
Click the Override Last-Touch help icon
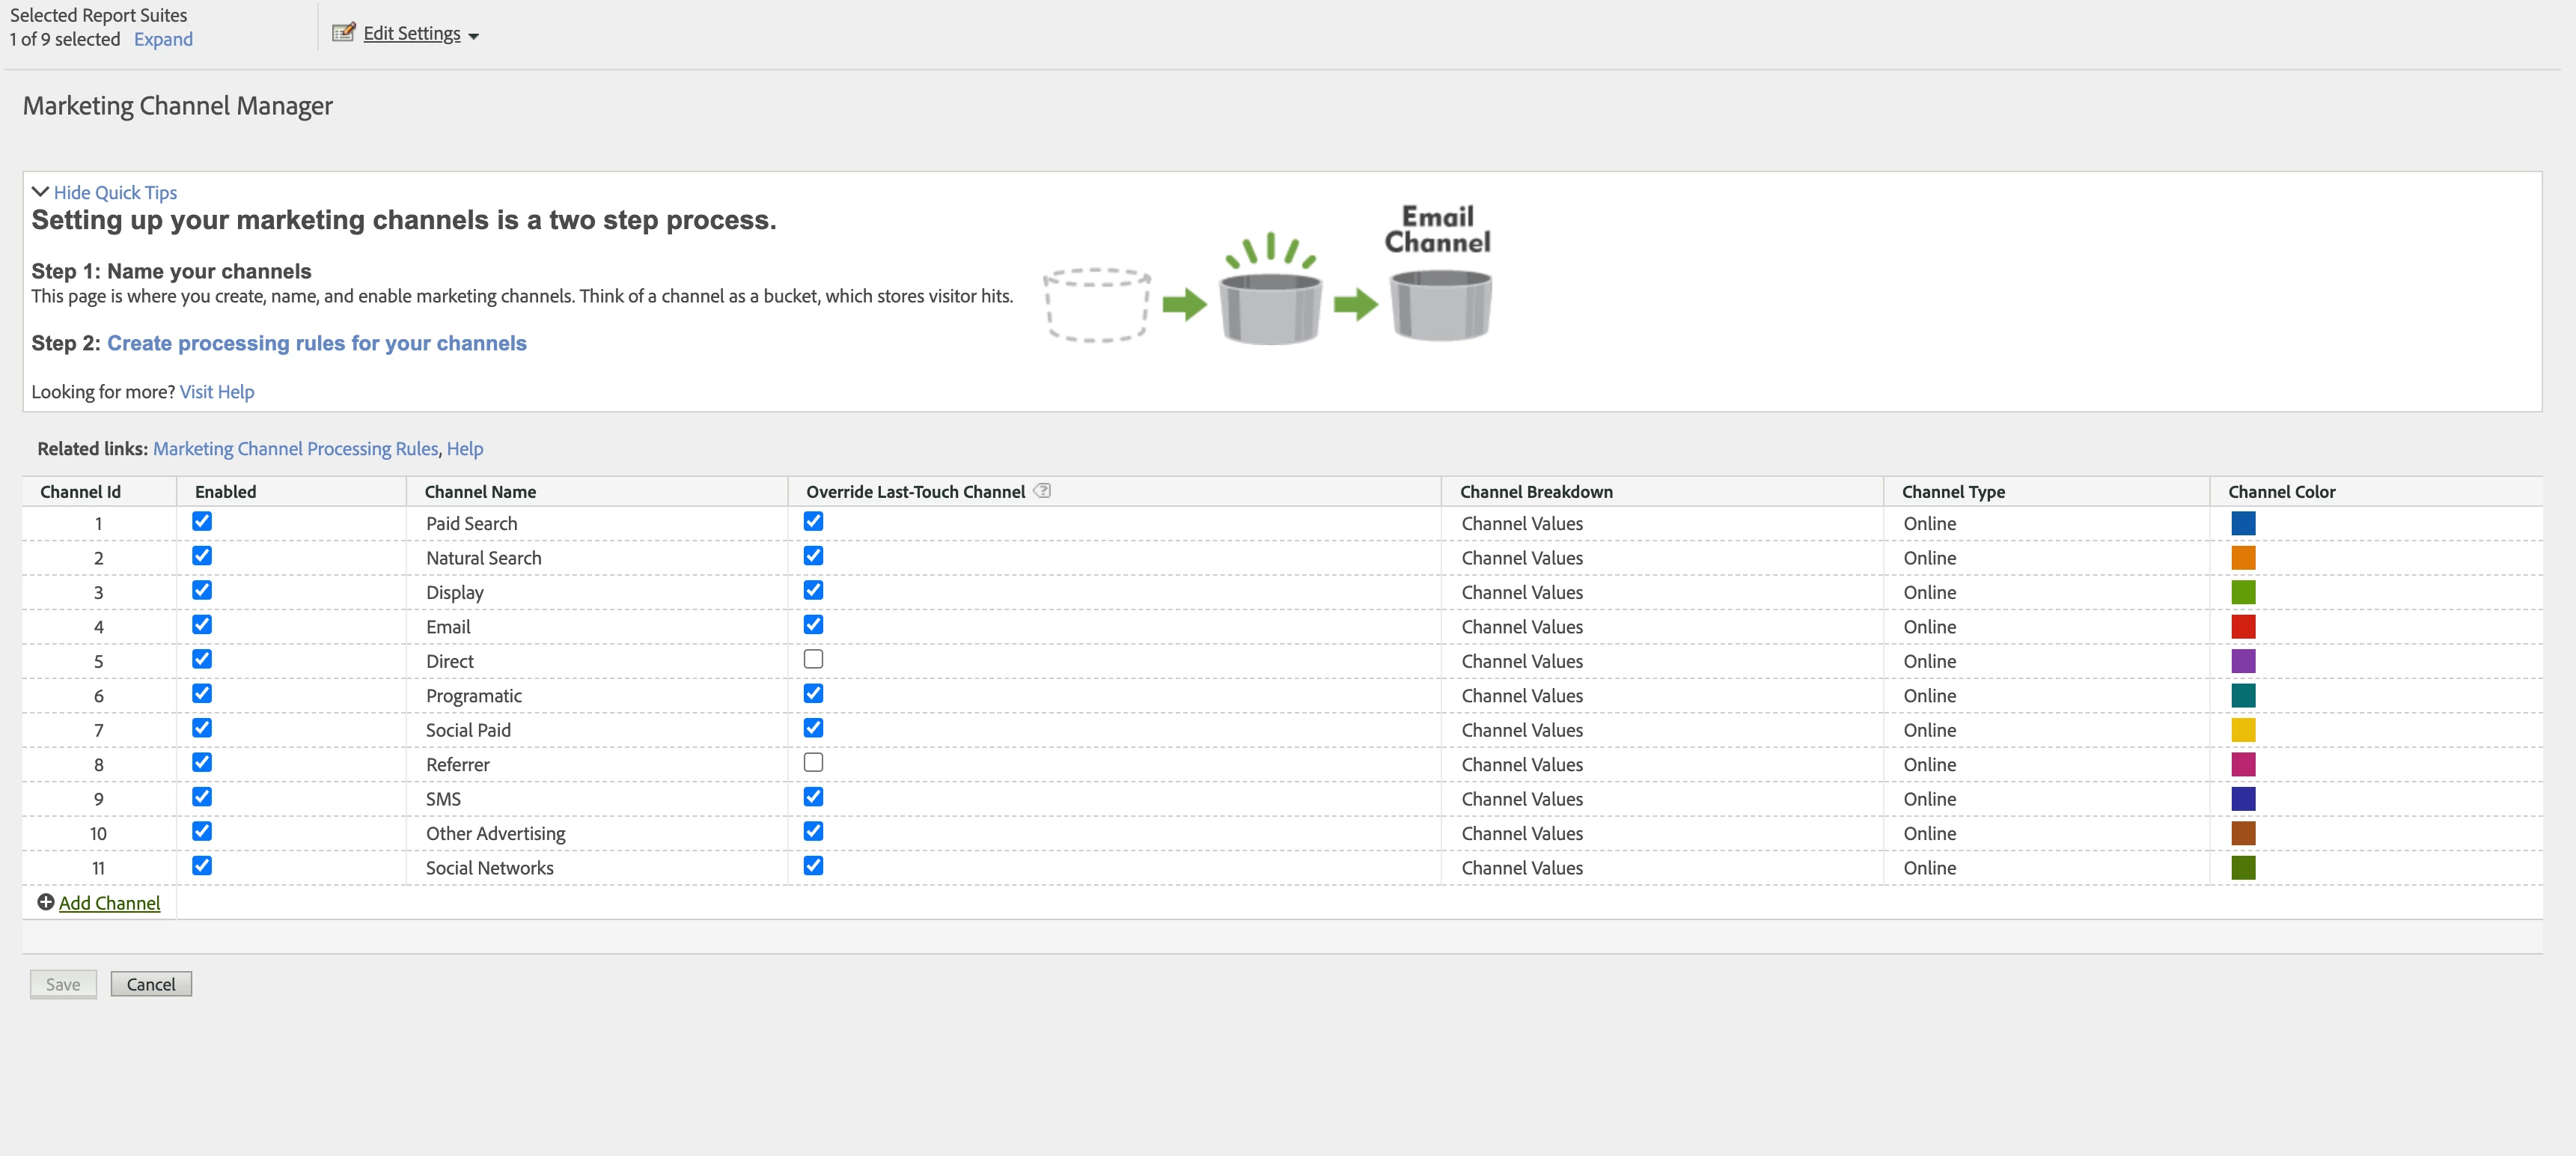click(x=1042, y=491)
